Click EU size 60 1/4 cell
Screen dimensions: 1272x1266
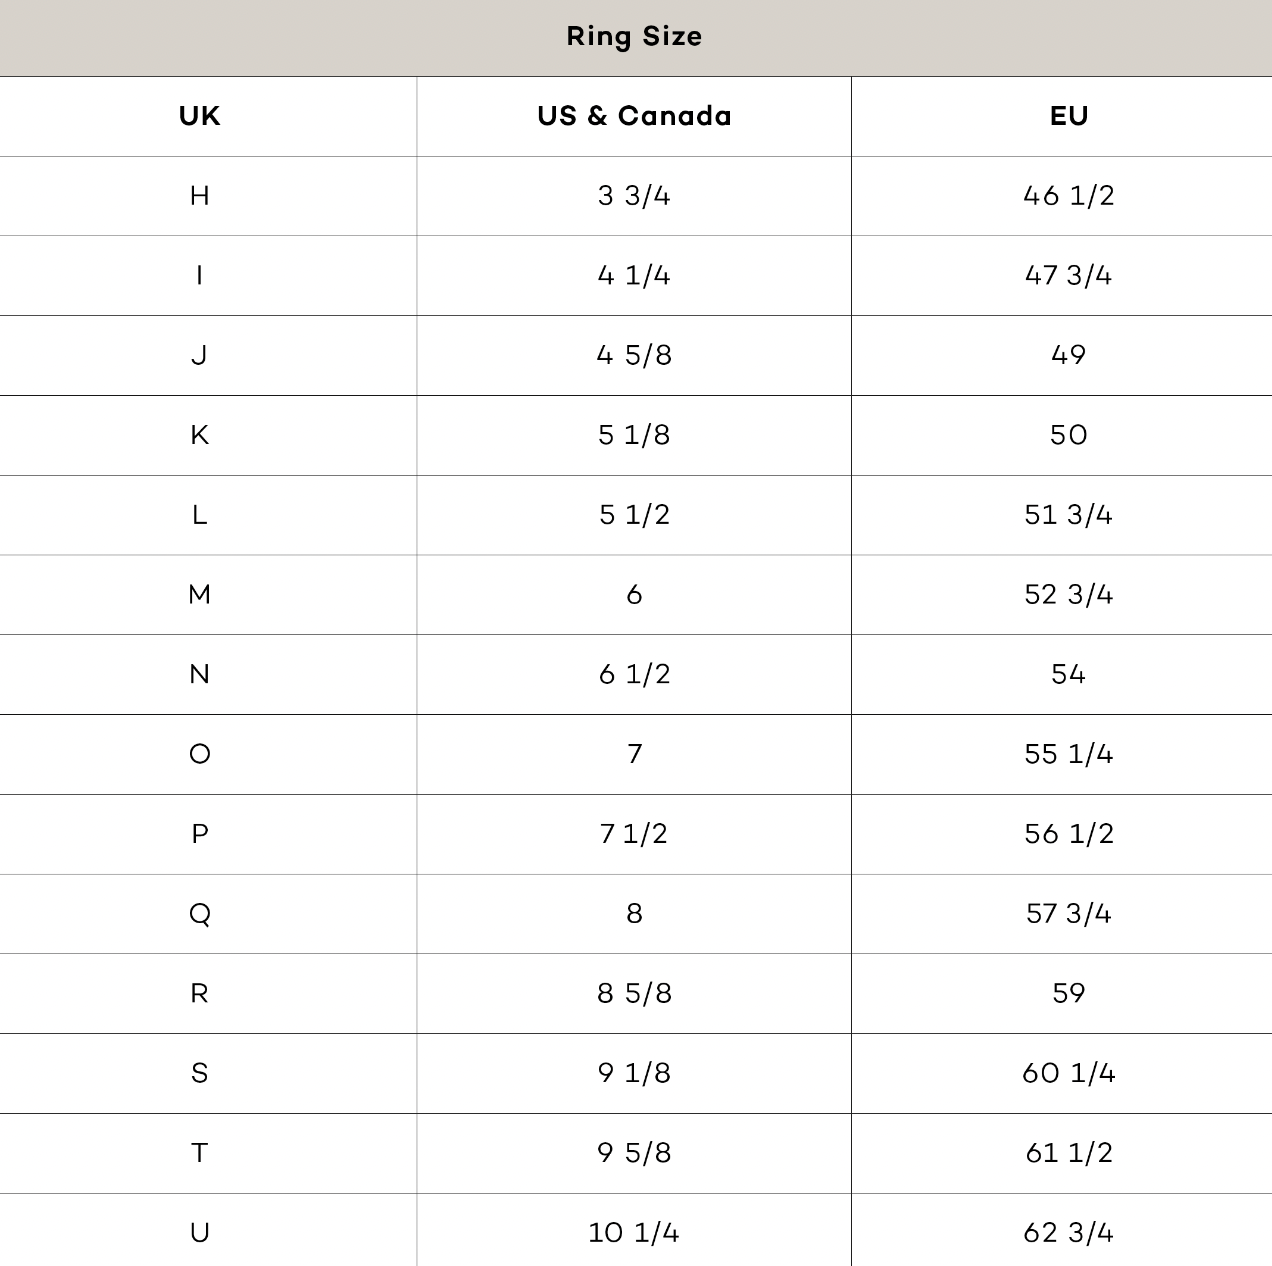coord(1068,1073)
